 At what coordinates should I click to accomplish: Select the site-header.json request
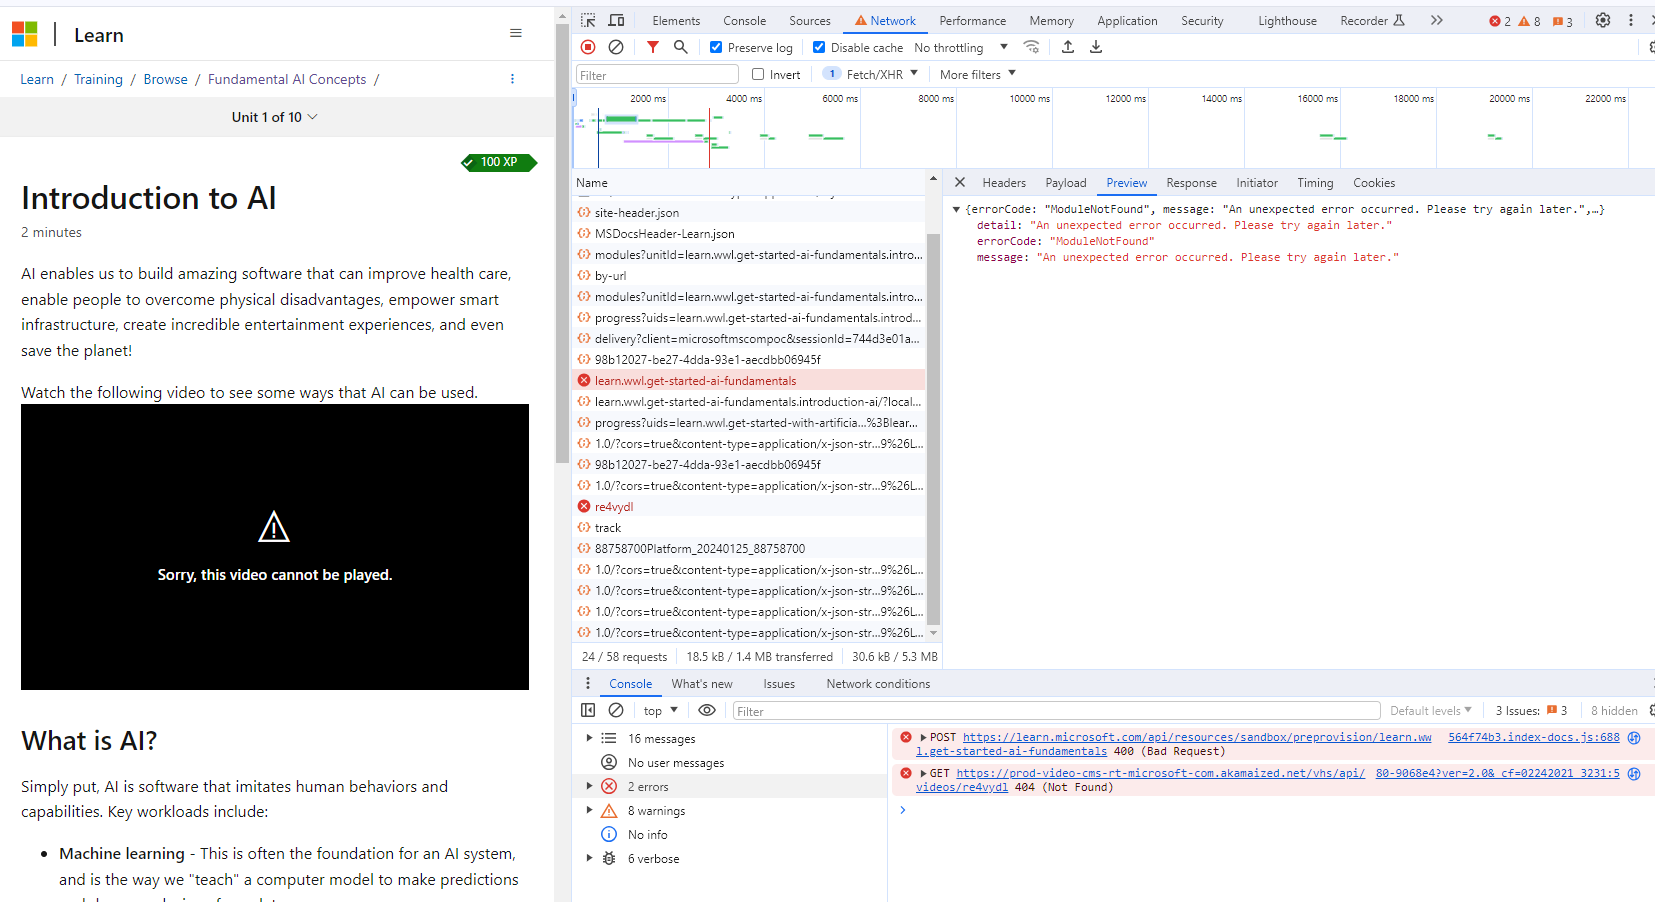(748, 212)
